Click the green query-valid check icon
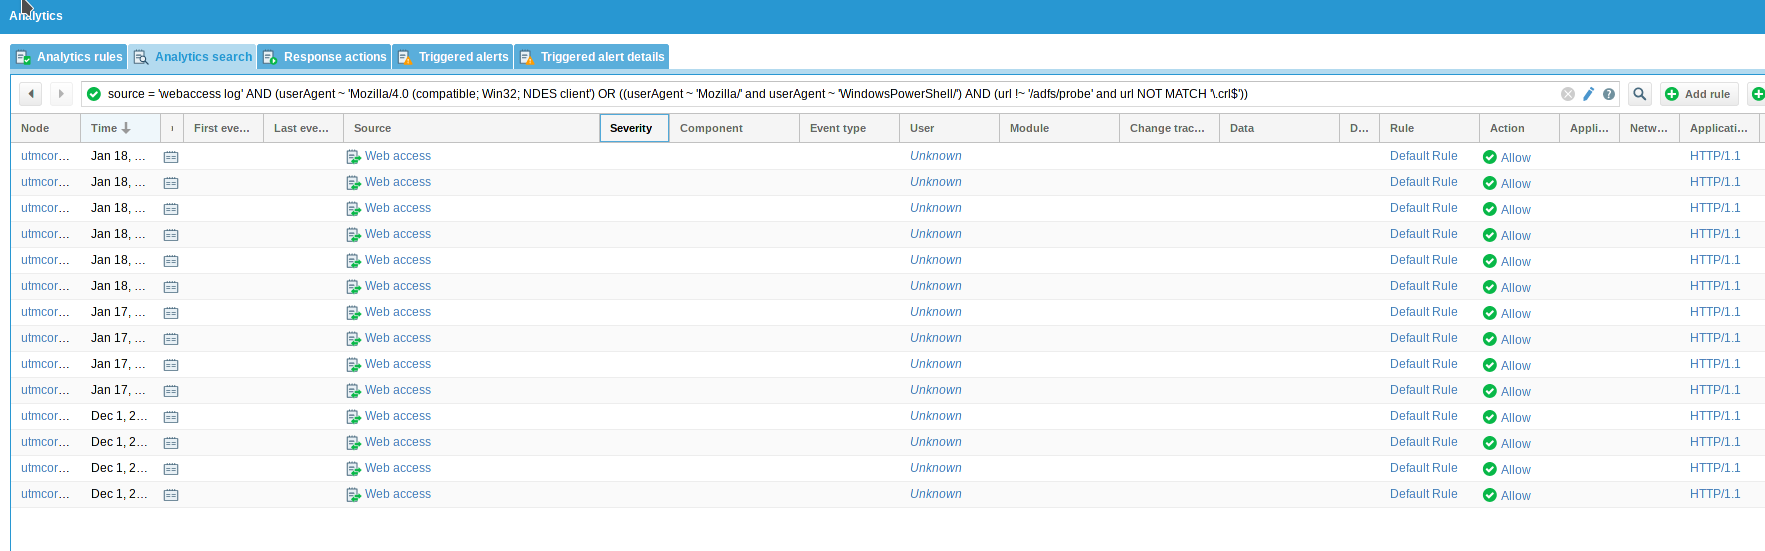This screenshot has width=1765, height=551. (94, 94)
